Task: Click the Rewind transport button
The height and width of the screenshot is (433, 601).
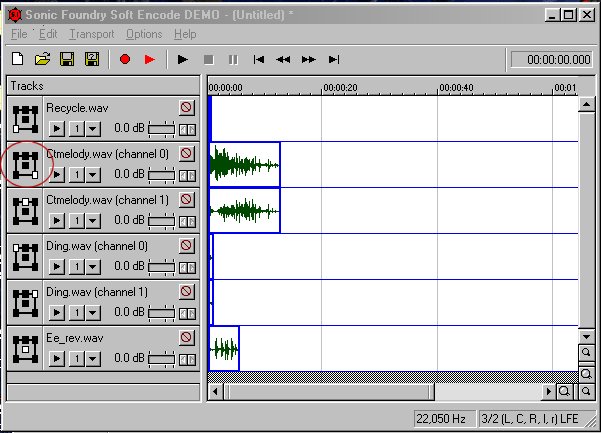Action: point(283,60)
